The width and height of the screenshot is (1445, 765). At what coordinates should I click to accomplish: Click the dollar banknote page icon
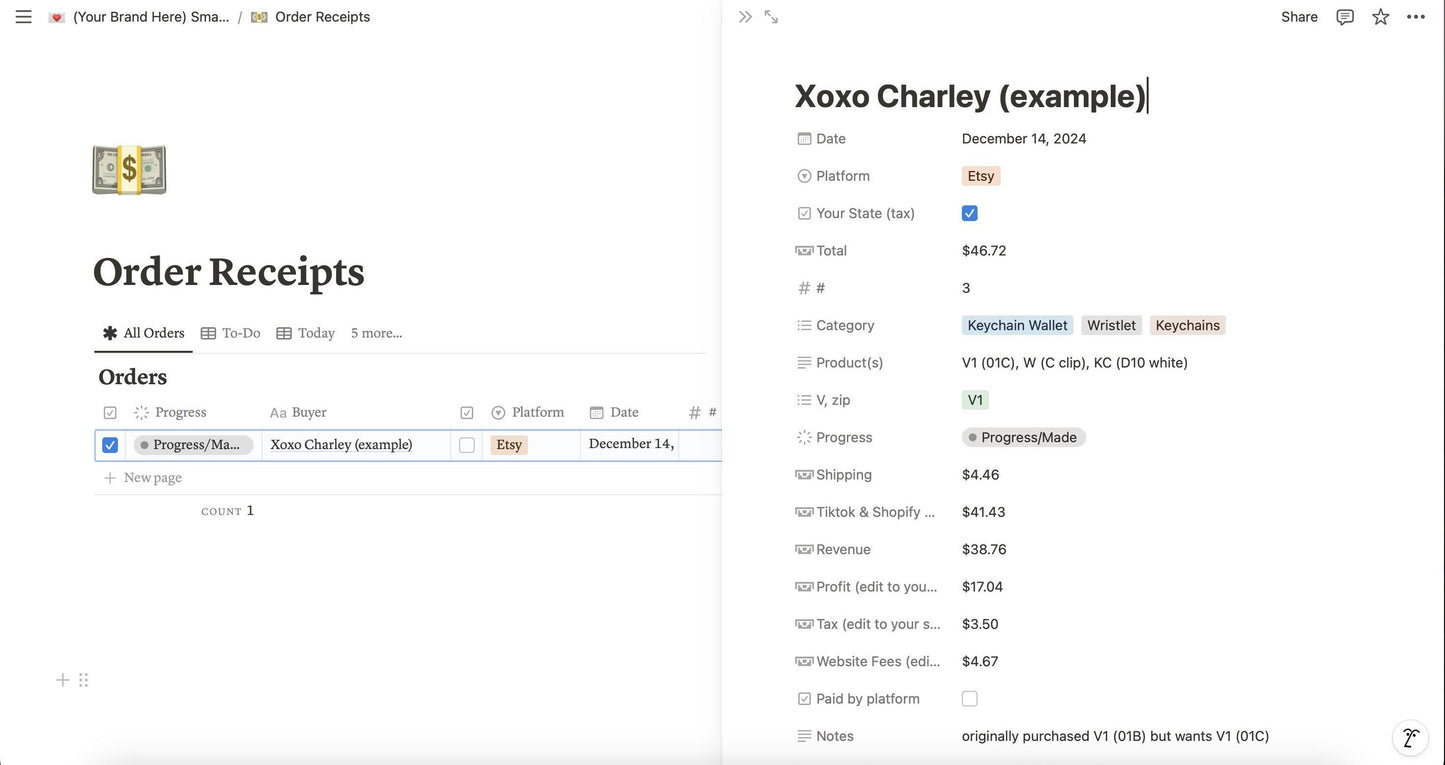point(129,170)
